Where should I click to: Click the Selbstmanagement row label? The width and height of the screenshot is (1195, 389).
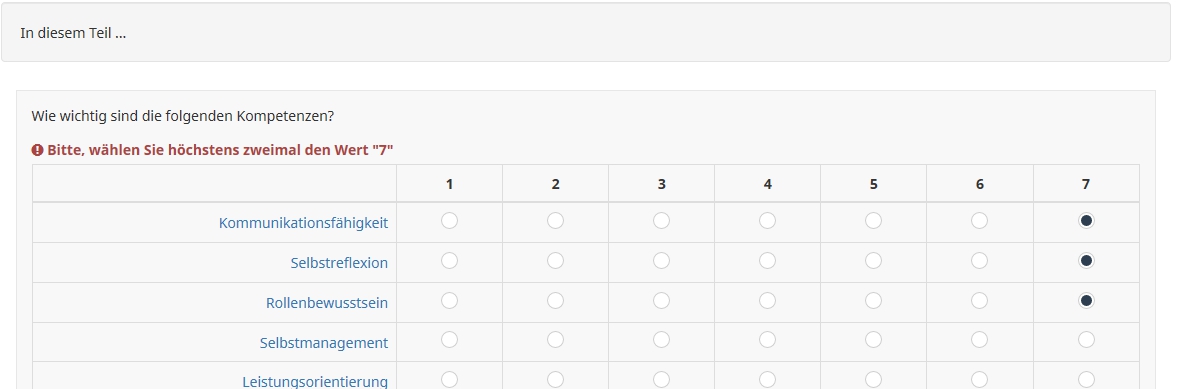click(x=324, y=342)
